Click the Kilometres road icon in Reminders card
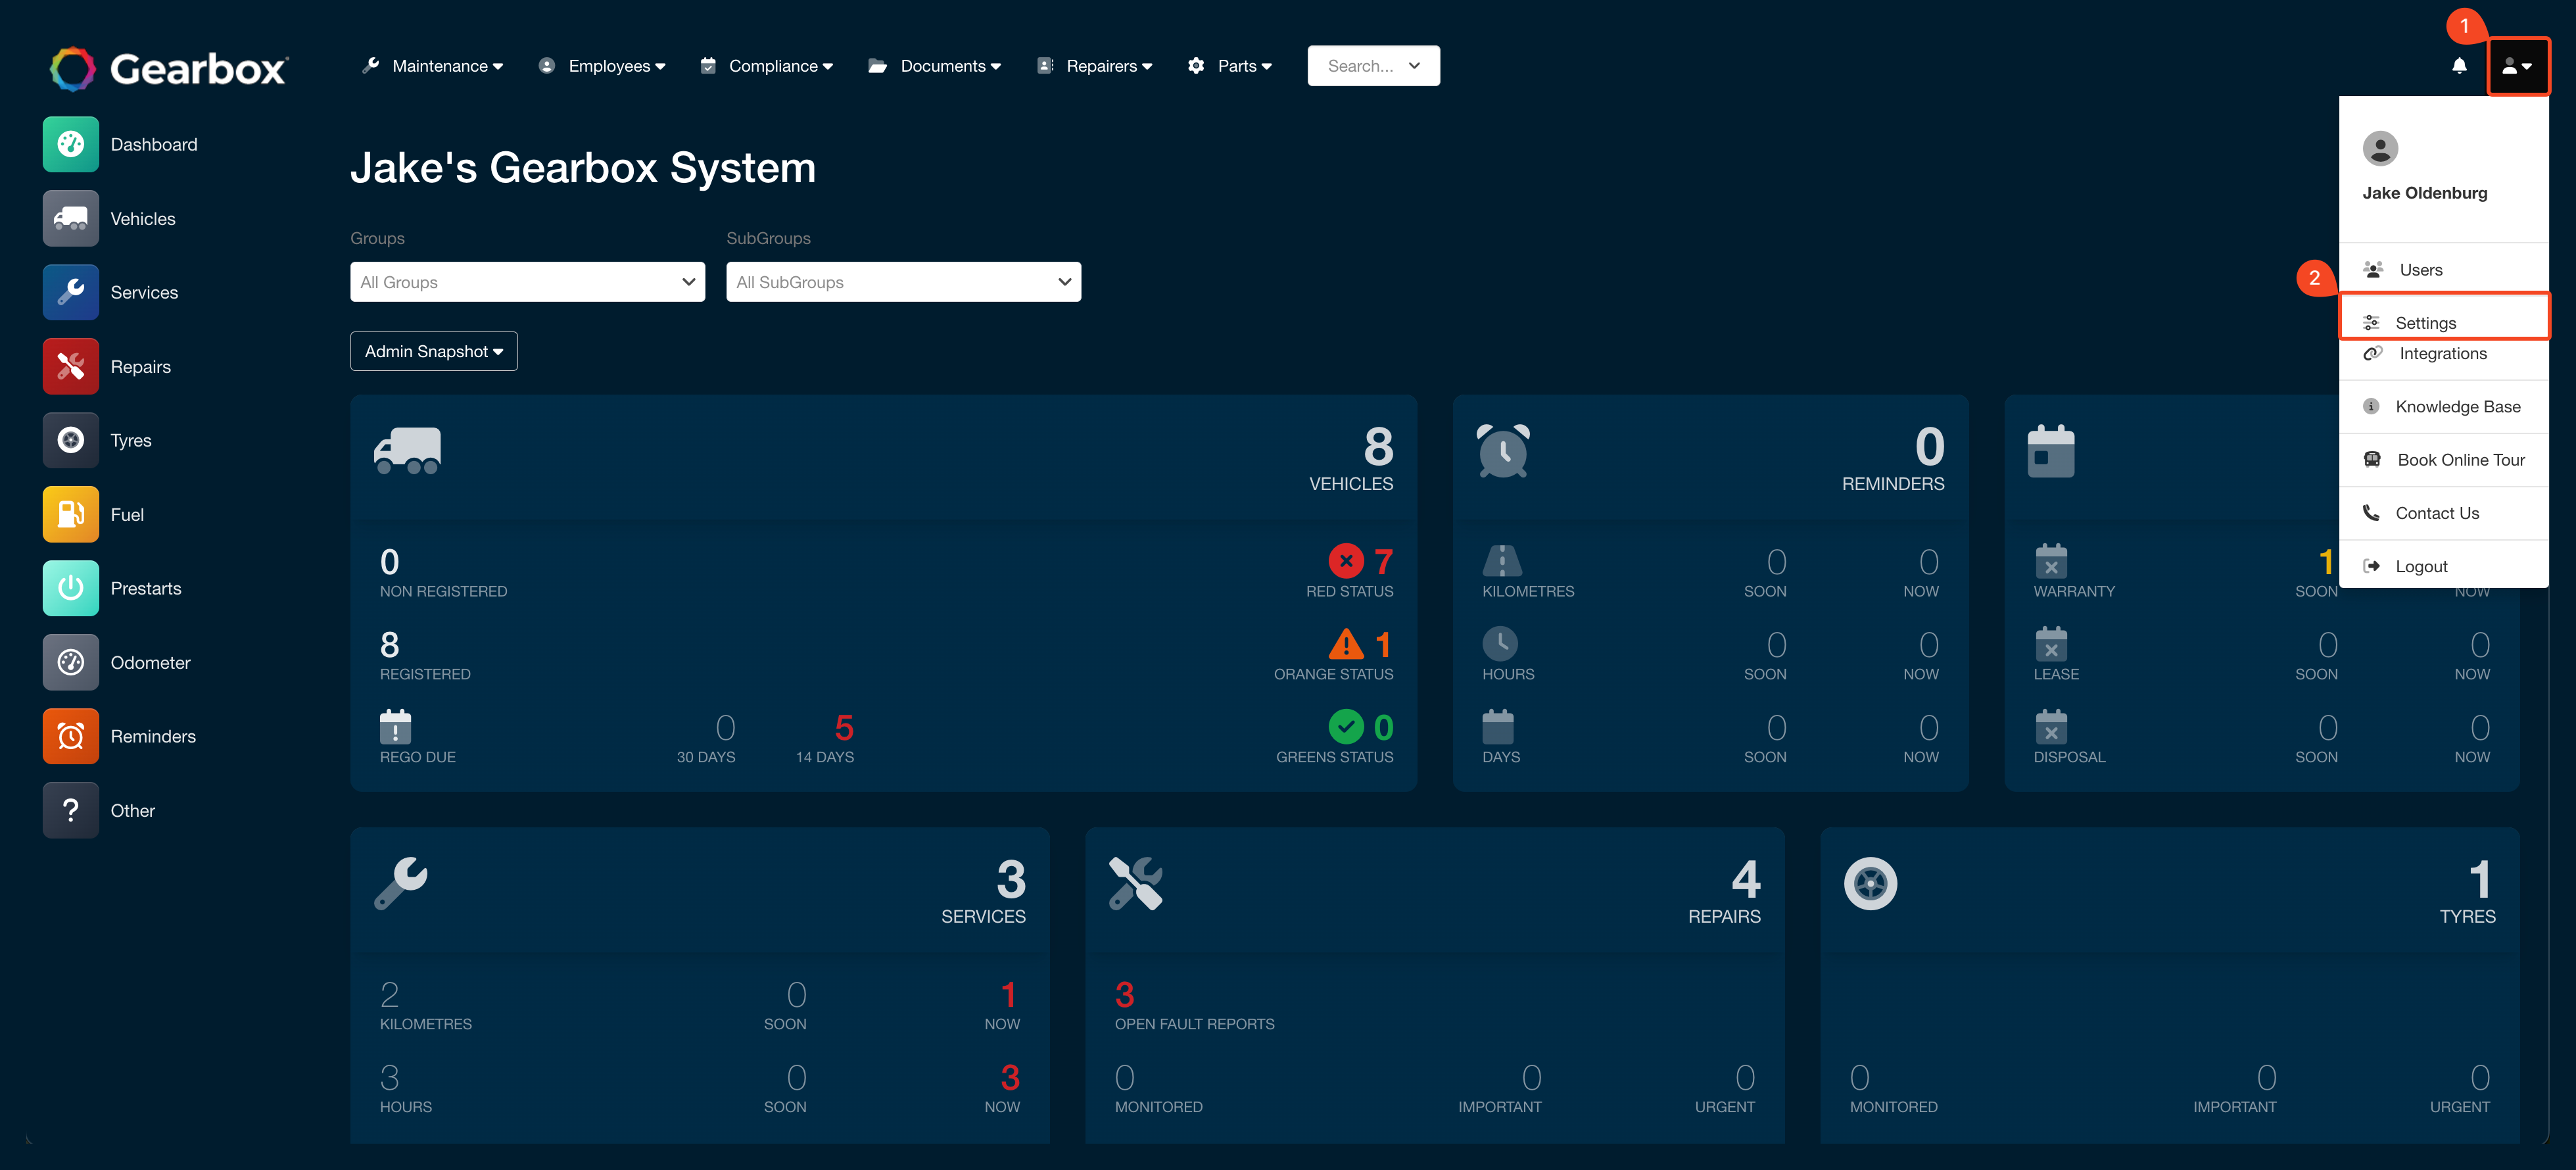The image size is (2576, 1170). 1501,561
